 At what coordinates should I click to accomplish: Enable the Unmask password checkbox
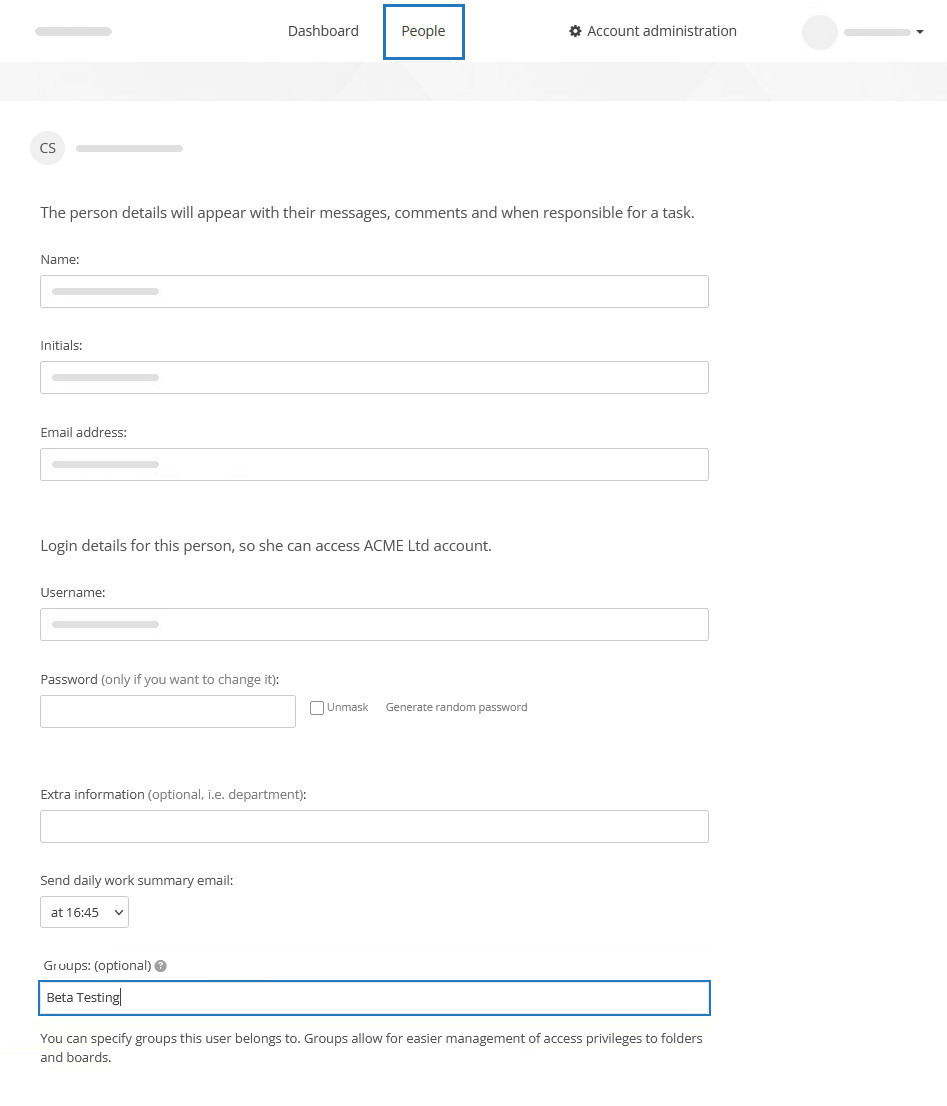pos(316,707)
